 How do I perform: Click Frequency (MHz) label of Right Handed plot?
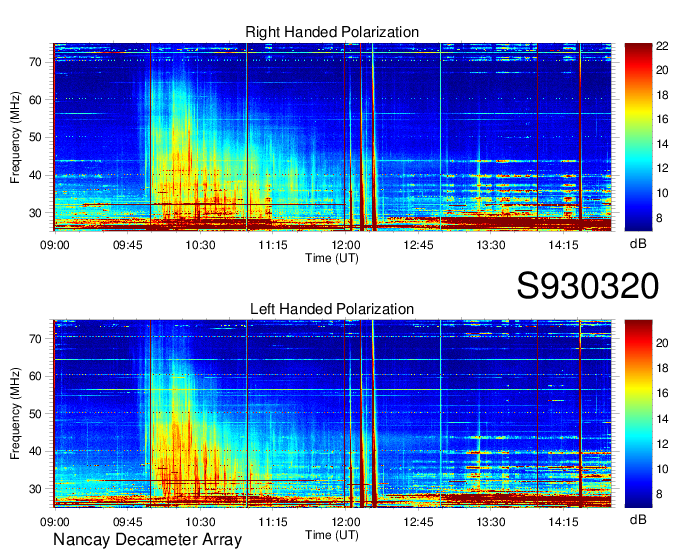[15, 137]
